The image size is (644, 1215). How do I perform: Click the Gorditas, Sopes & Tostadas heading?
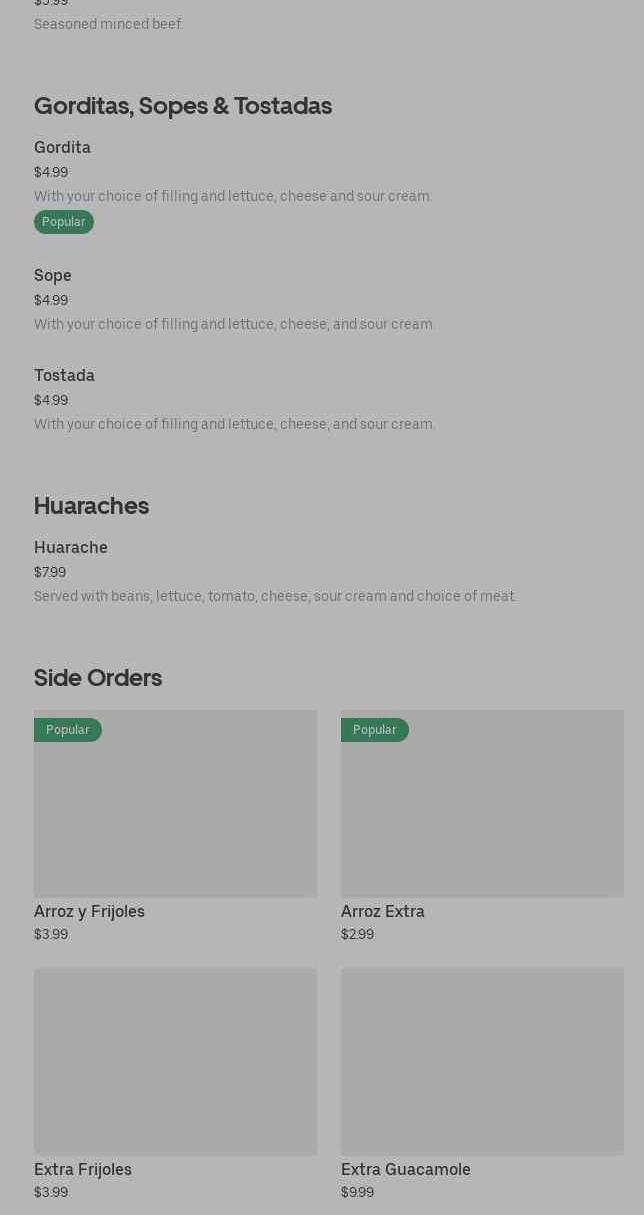pos(183,106)
